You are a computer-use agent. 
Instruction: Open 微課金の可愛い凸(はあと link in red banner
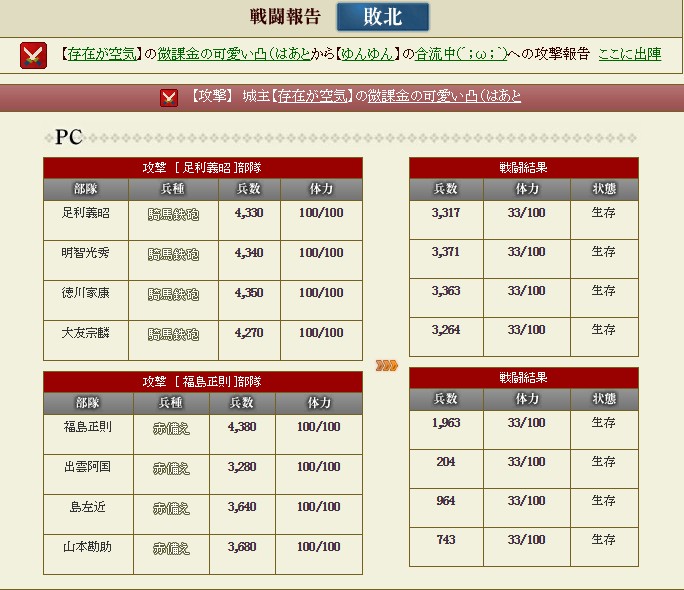coord(444,96)
